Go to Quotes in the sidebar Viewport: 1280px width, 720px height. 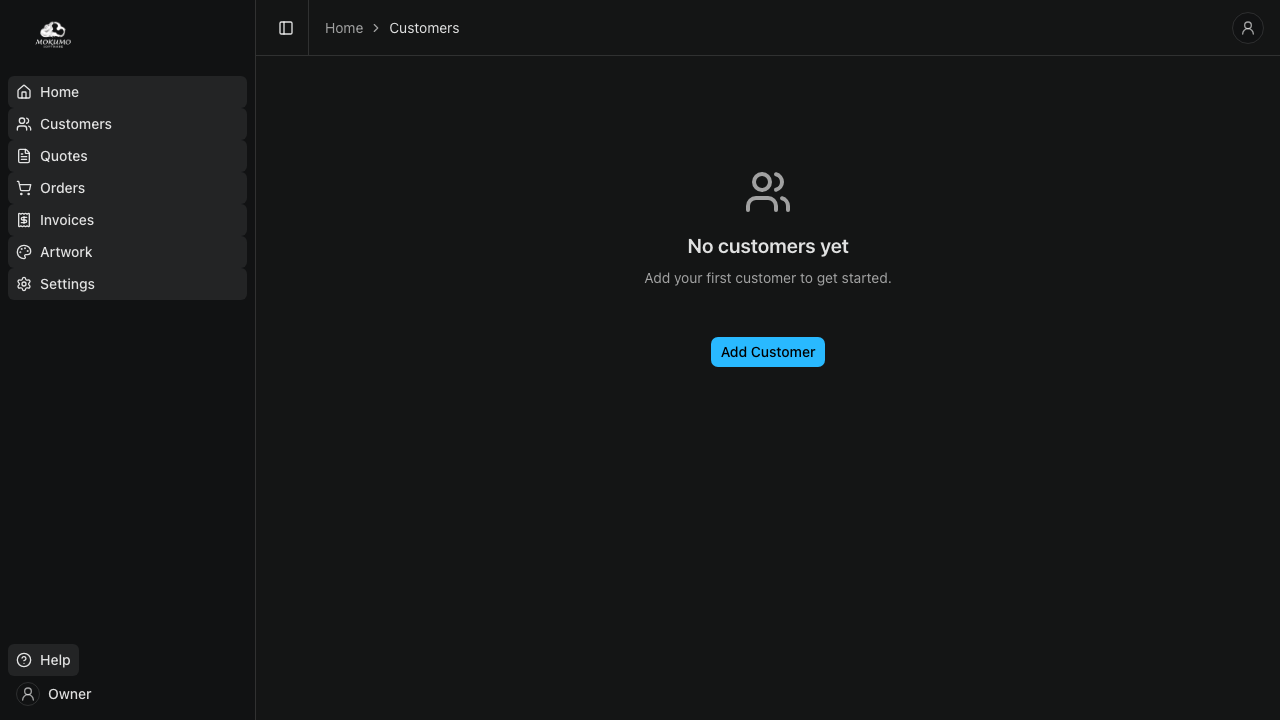pos(64,156)
